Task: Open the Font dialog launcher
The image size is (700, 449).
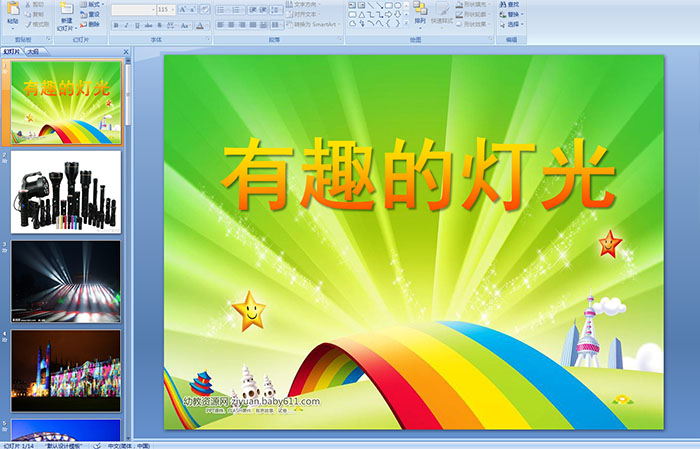Action: [x=208, y=40]
